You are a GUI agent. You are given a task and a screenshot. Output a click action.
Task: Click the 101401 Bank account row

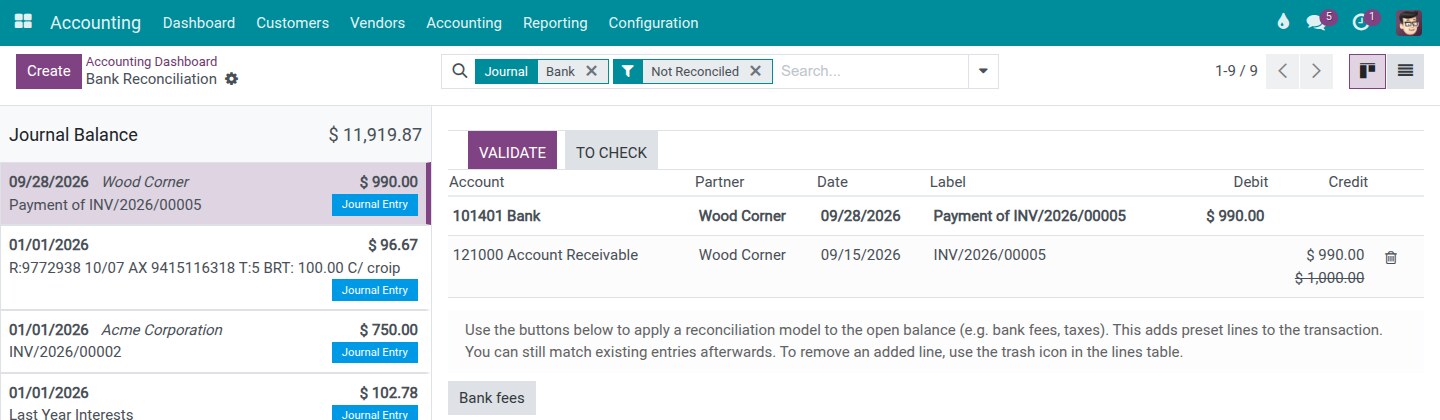(935, 216)
